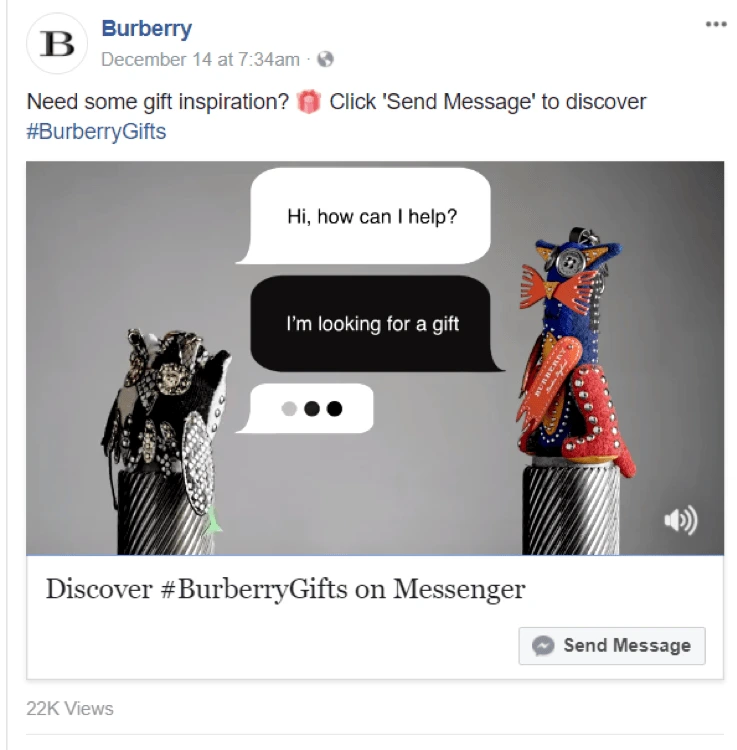
Task: Click the Burberry 'B' profile avatar
Action: 57,44
